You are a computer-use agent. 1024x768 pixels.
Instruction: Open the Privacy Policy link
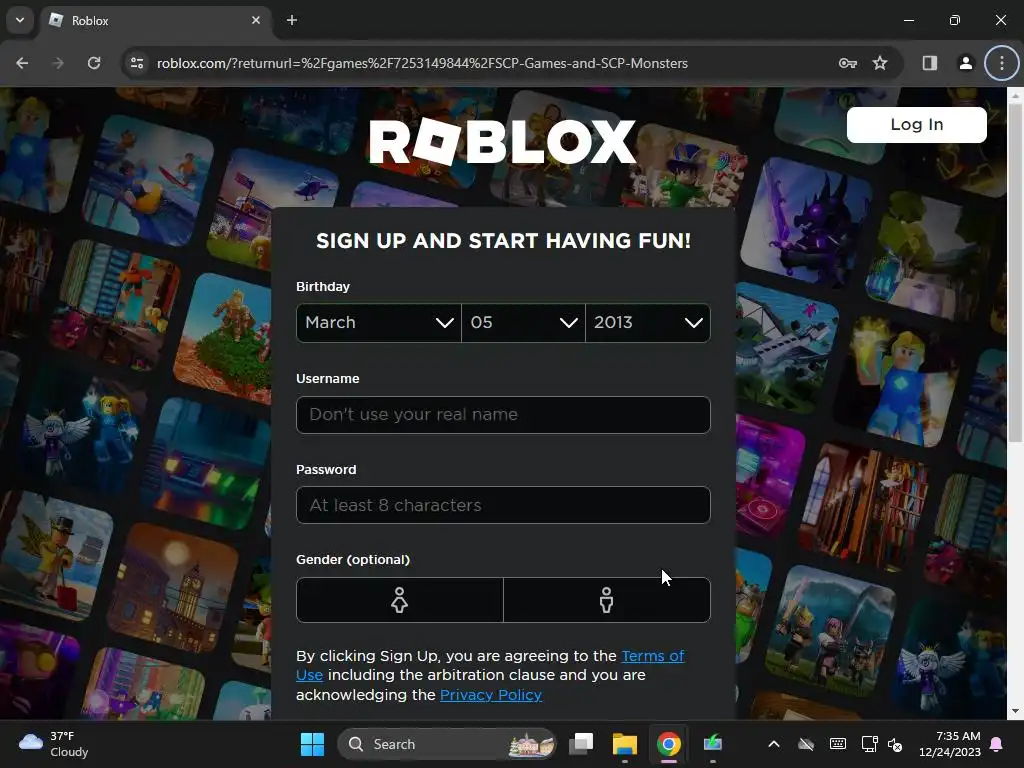tap(491, 695)
